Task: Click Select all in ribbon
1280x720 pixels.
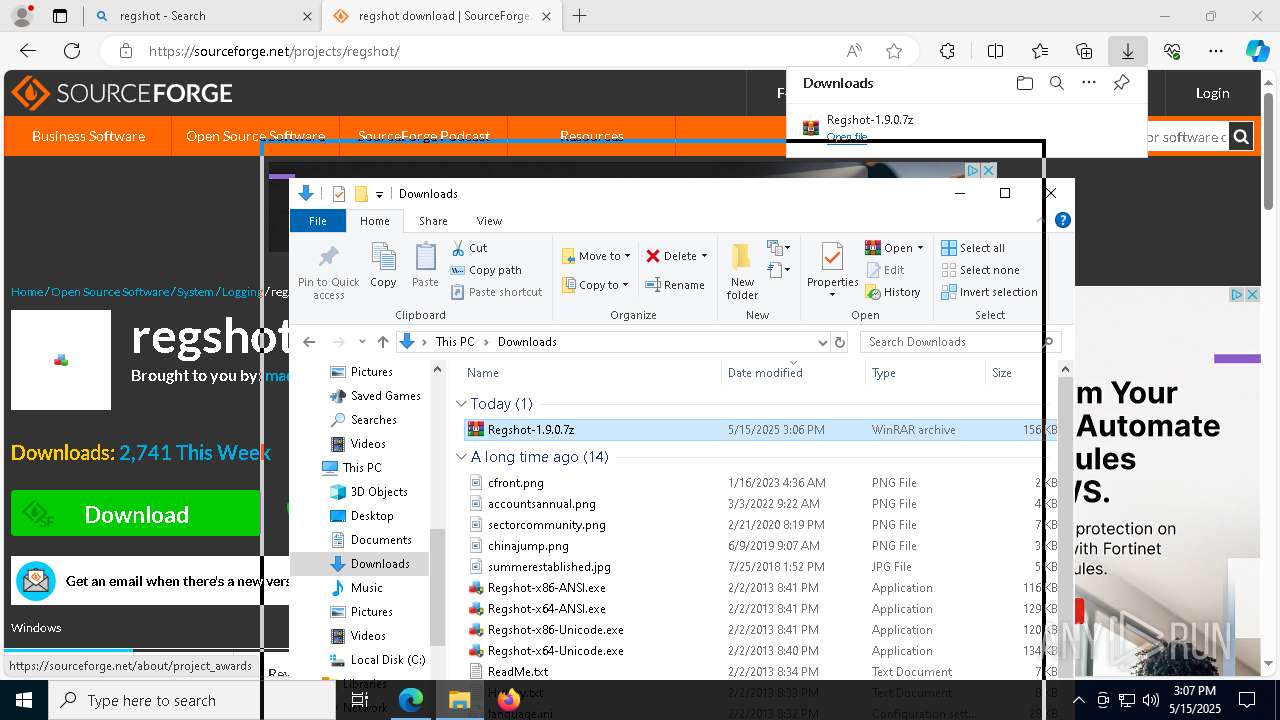Action: pyautogui.click(x=973, y=248)
